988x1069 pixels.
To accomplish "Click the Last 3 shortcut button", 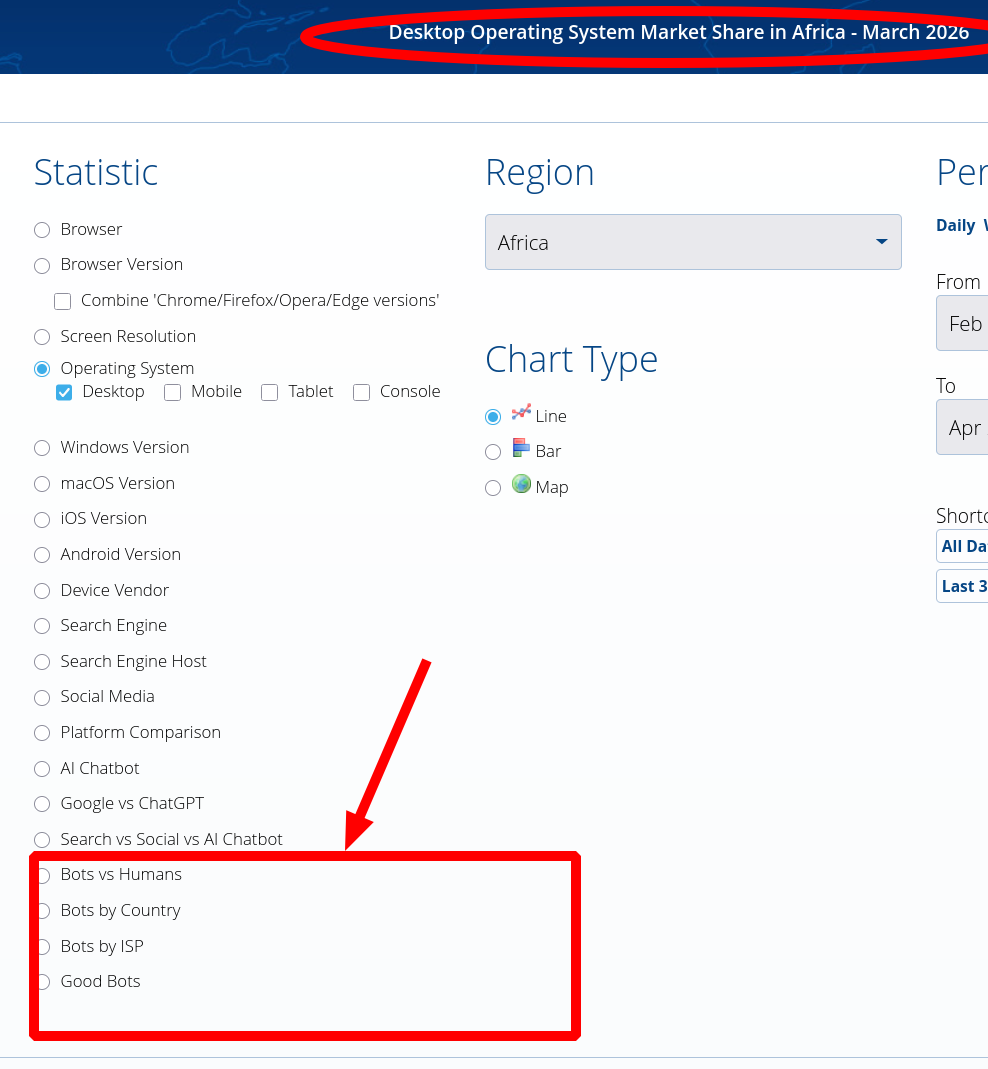I will coord(963,586).
